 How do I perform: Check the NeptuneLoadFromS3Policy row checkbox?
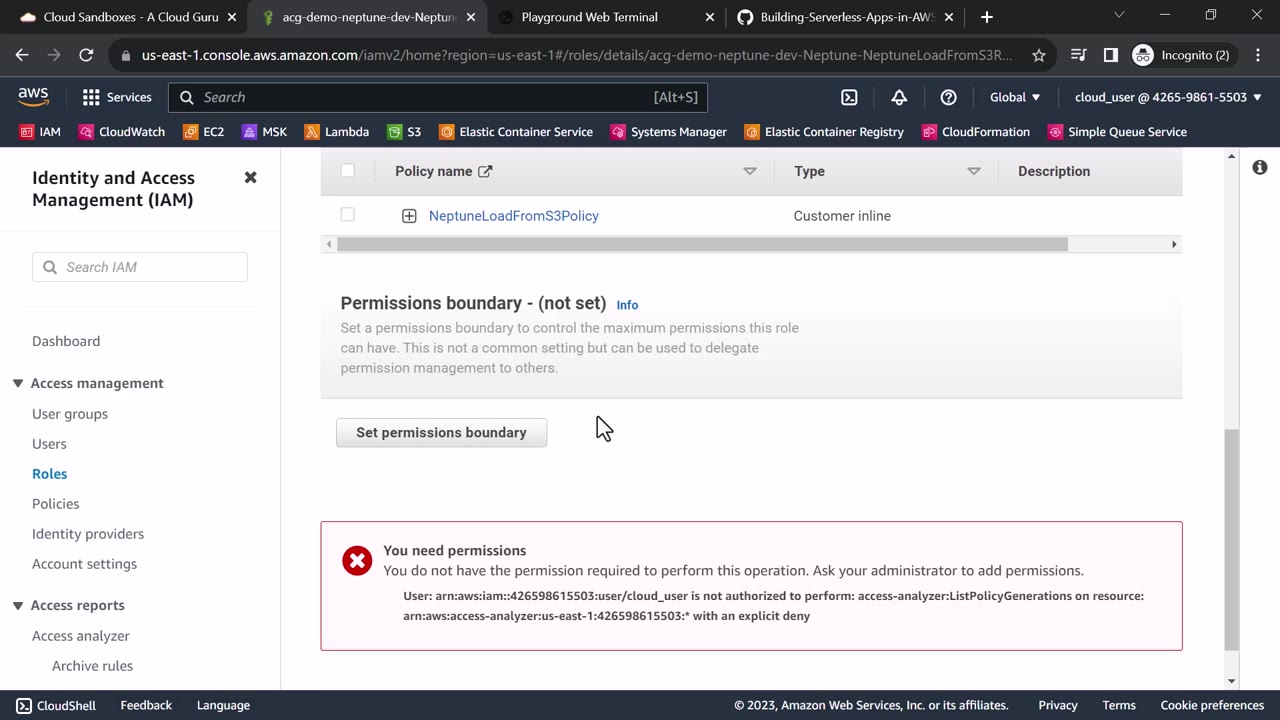click(347, 214)
